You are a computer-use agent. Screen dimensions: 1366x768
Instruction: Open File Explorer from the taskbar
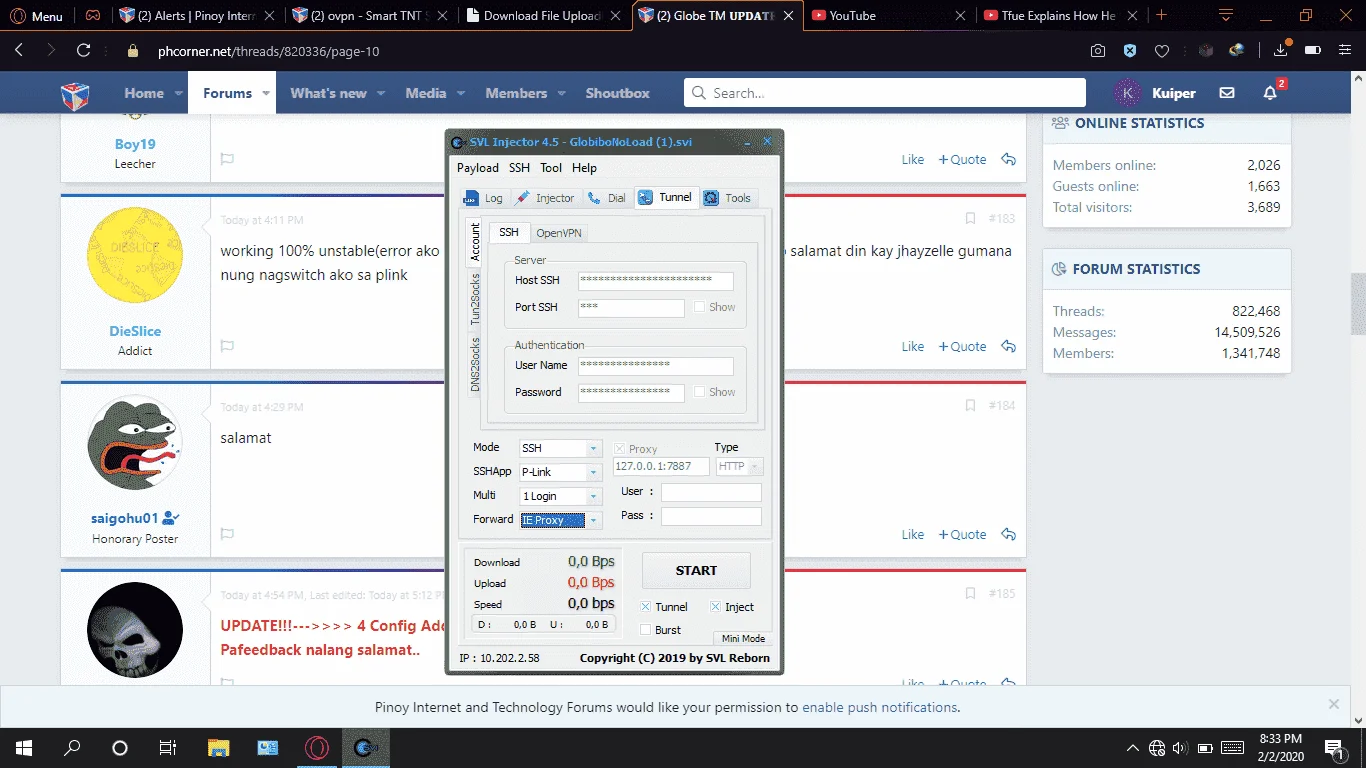[x=218, y=748]
